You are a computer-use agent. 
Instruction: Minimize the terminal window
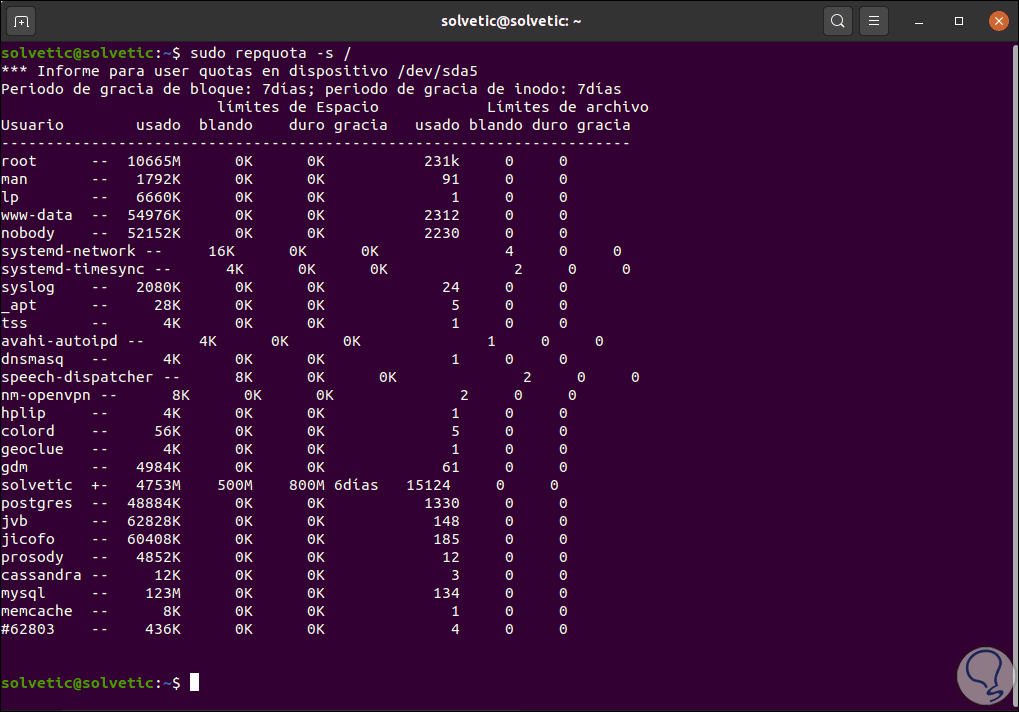[x=919, y=21]
